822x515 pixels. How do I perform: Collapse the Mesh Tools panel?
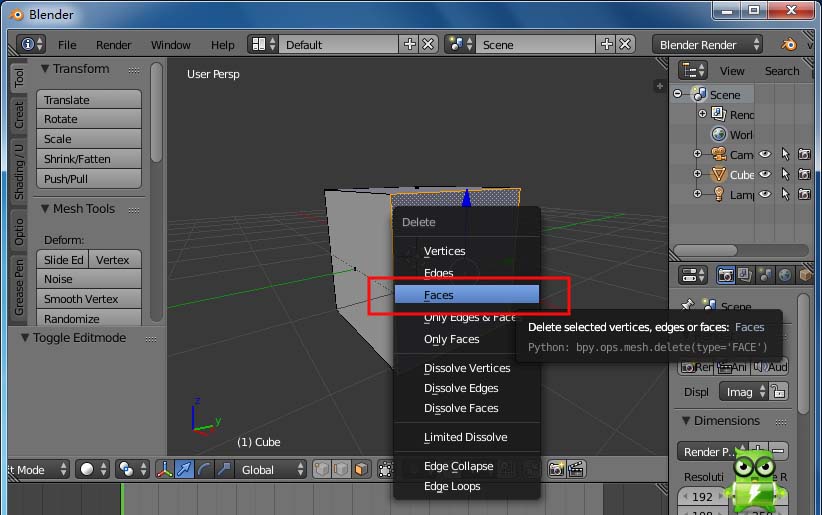tap(46, 209)
